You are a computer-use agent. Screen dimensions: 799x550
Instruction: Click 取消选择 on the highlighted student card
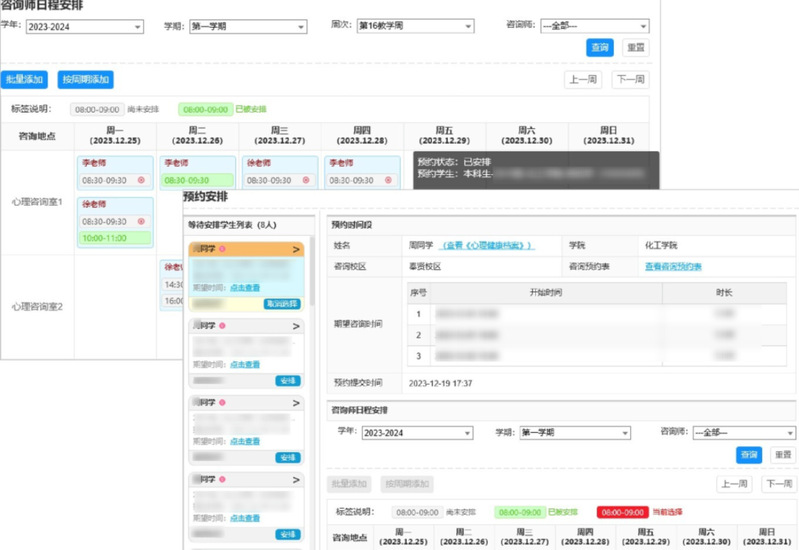(x=282, y=303)
